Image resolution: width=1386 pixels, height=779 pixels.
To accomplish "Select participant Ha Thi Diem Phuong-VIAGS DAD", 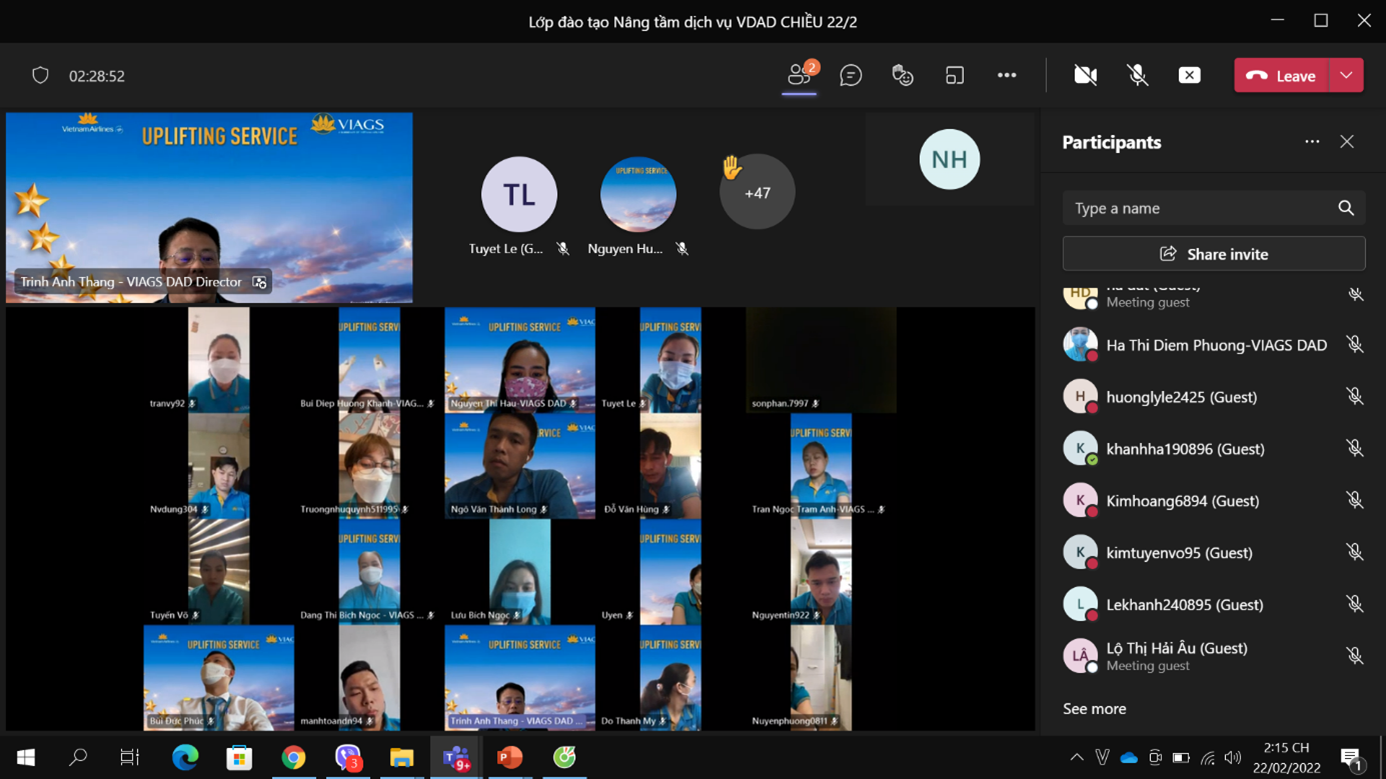I will pyautogui.click(x=1214, y=345).
